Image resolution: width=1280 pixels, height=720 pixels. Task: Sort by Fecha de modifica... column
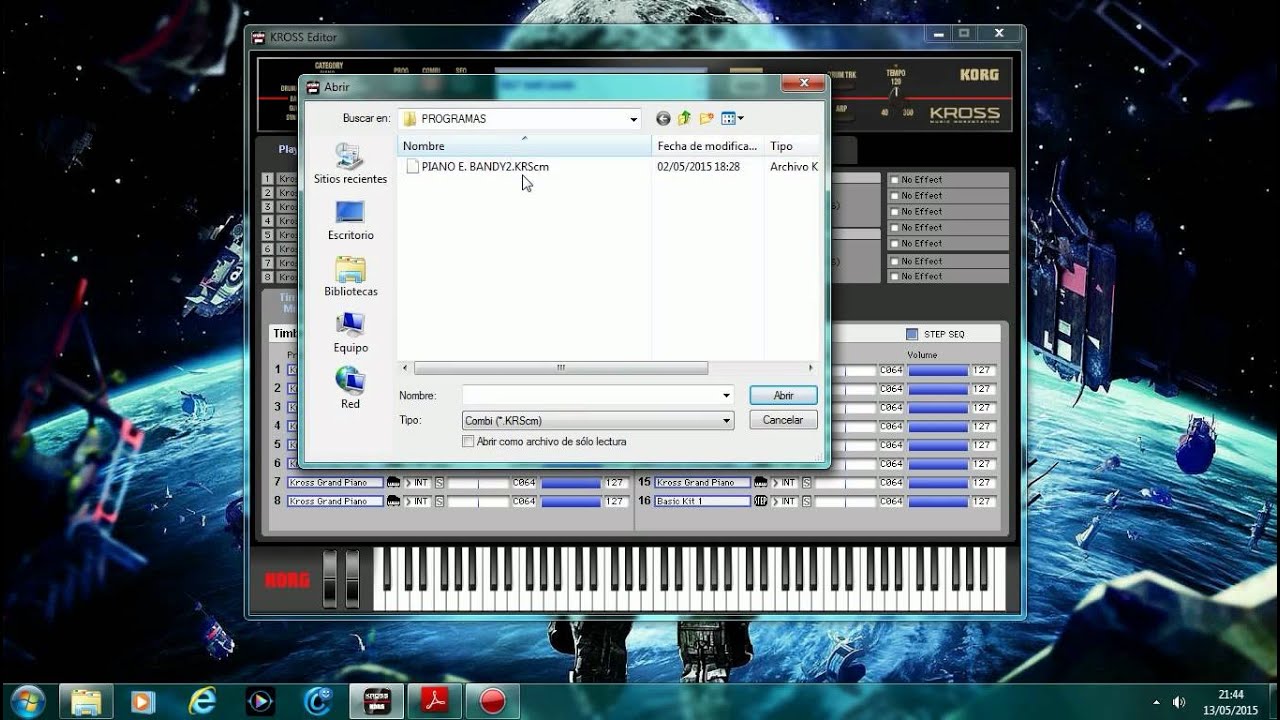click(x=707, y=146)
